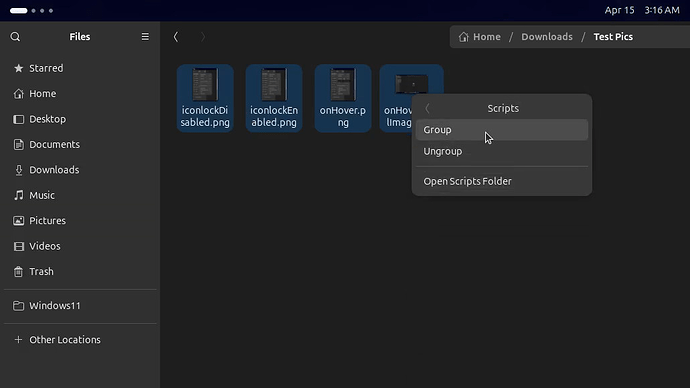This screenshot has width=690, height=388.
Task: Open the hamburger menu beside Files
Action: (145, 37)
